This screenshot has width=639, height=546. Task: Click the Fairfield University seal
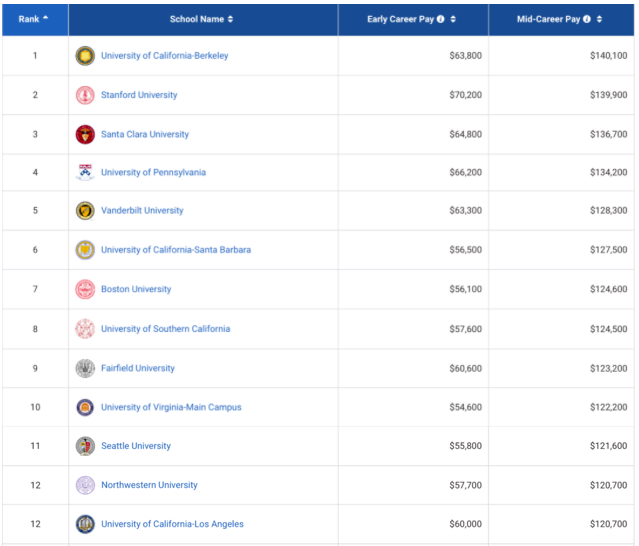click(x=85, y=368)
